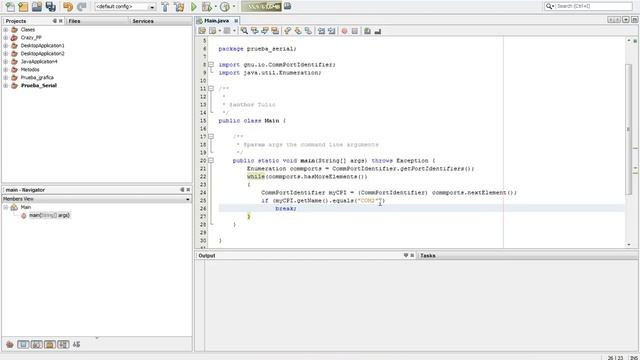Click Start Macro Recording red icon
Screen dimensions: 640x360
(344, 31)
